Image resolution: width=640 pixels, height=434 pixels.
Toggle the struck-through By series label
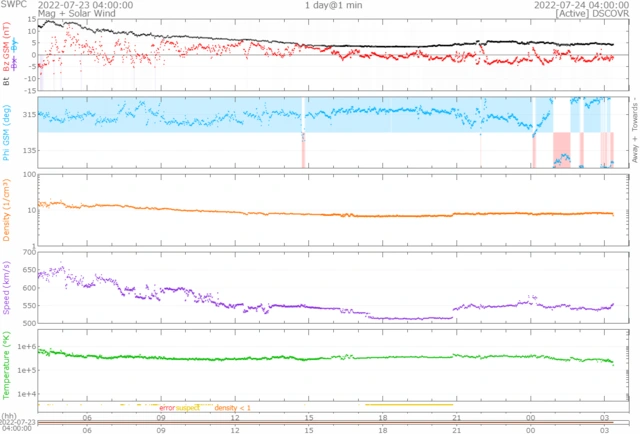click(x=14, y=44)
